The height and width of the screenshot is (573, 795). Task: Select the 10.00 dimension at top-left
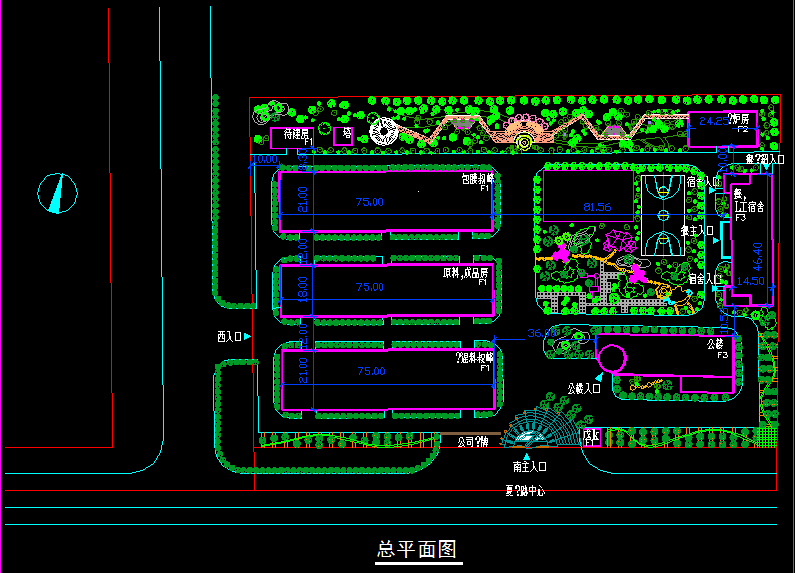point(264,159)
